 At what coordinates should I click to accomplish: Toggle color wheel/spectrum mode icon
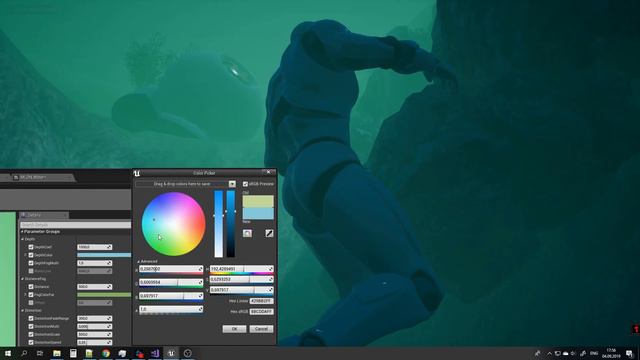pos(247,233)
